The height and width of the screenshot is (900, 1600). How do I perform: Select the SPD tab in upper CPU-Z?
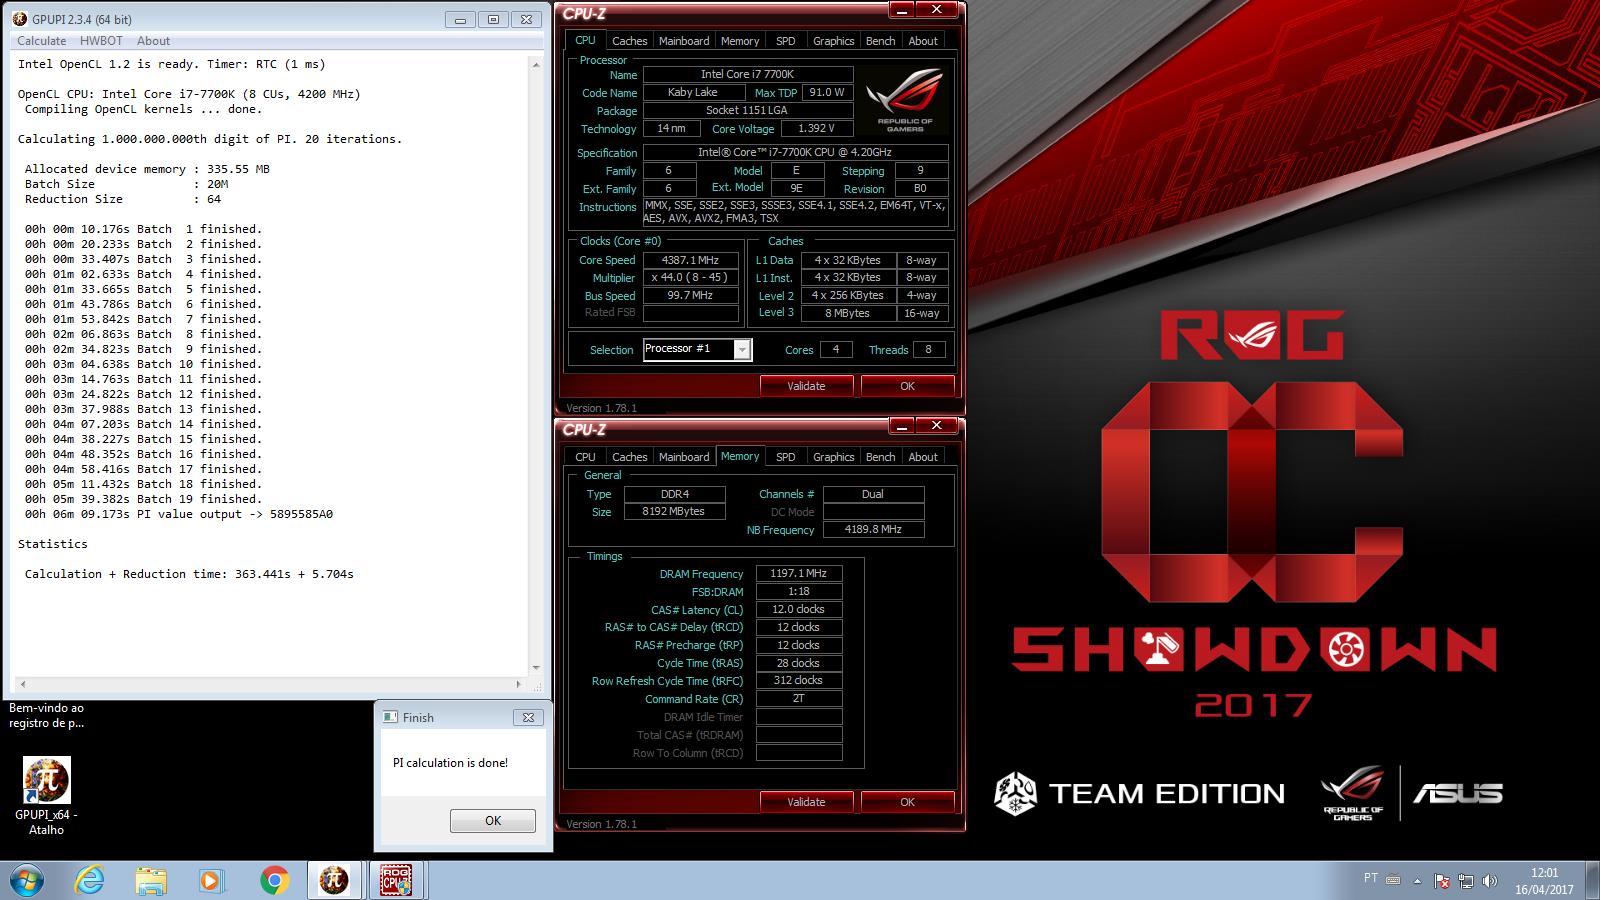(786, 41)
